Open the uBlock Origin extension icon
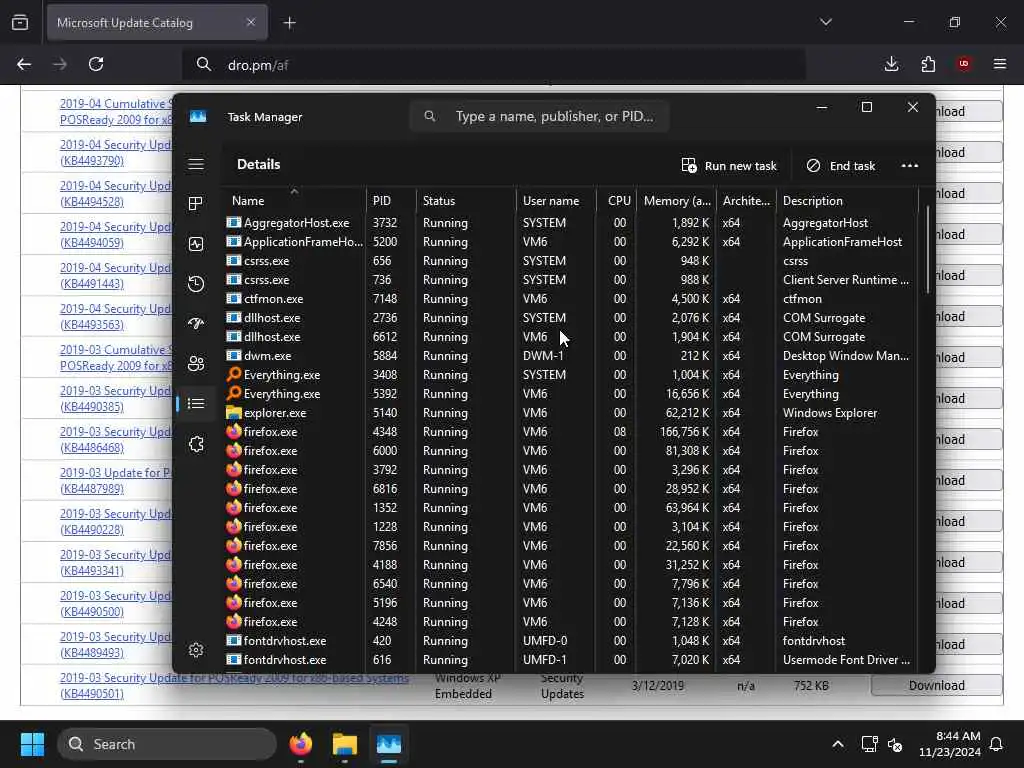The height and width of the screenshot is (768, 1024). click(964, 64)
